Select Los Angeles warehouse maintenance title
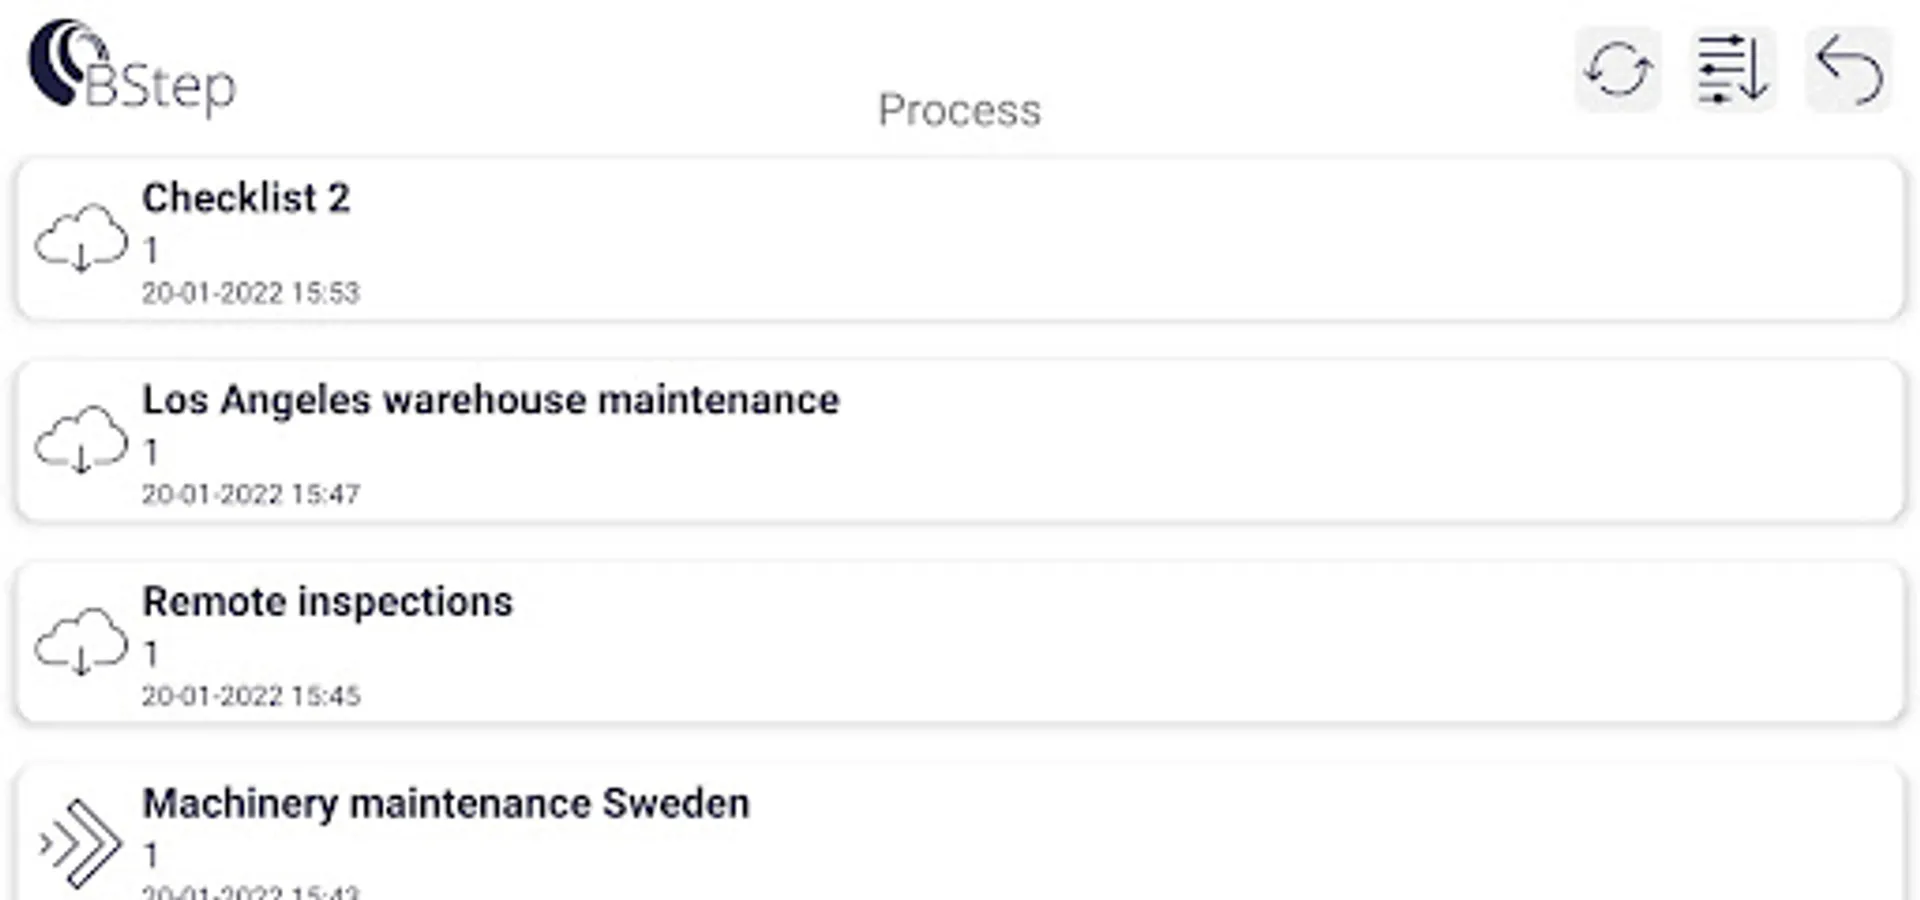The image size is (1920, 900). tap(490, 400)
